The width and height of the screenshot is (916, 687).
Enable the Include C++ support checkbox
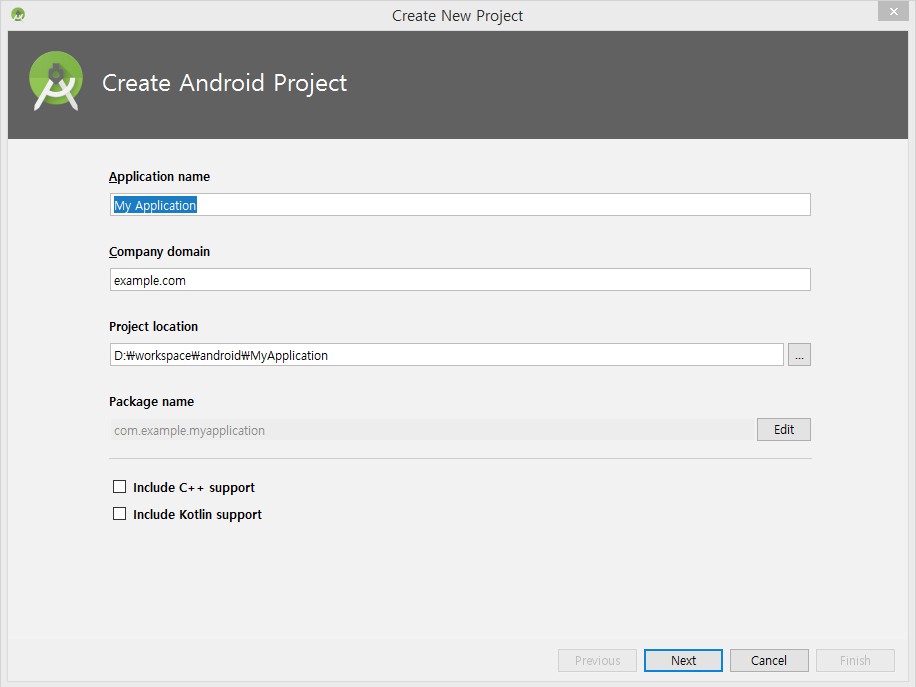click(x=119, y=486)
